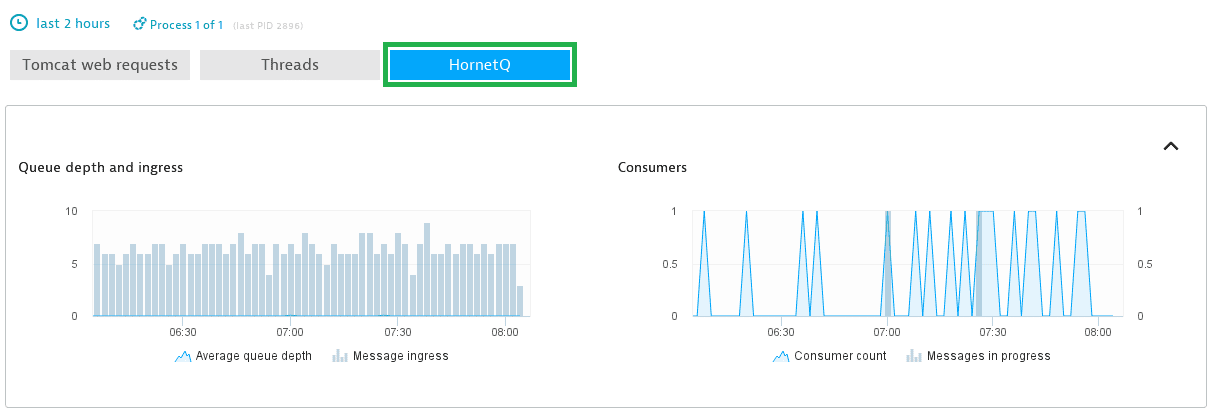Click the process gears icon
This screenshot has width=1211, height=412.
140,24
